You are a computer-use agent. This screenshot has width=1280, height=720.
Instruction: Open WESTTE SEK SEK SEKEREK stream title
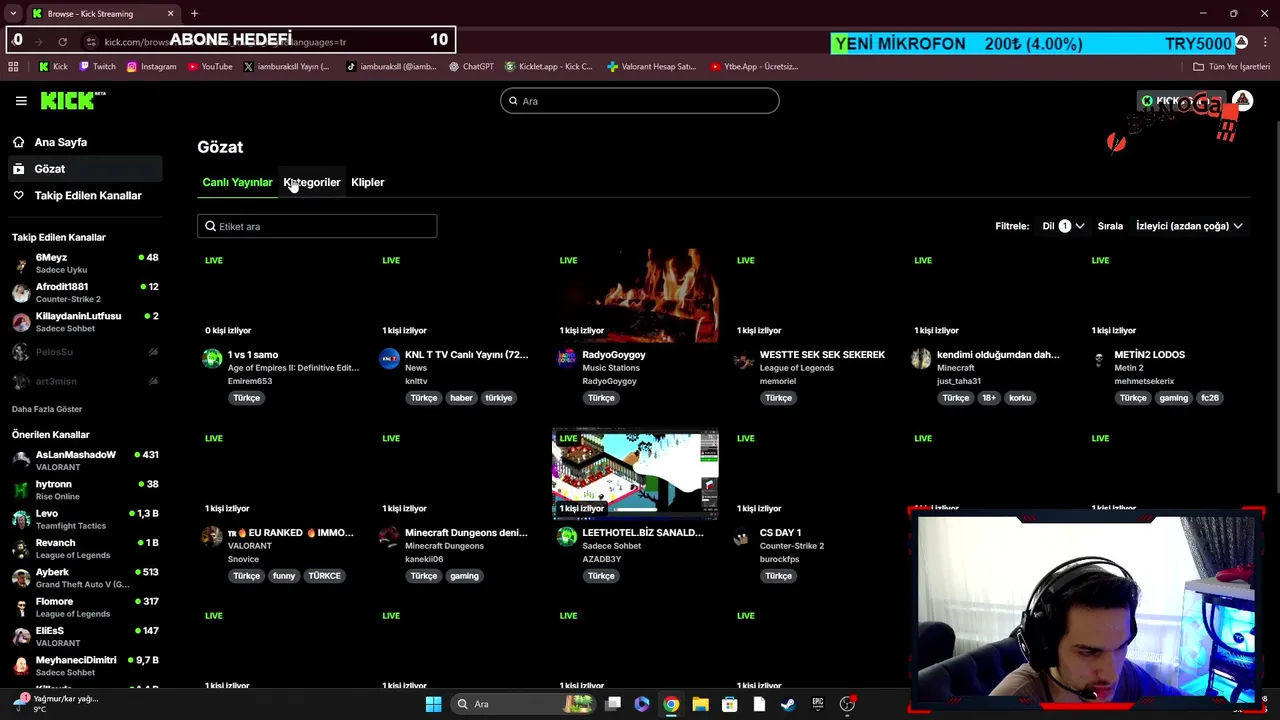point(822,355)
